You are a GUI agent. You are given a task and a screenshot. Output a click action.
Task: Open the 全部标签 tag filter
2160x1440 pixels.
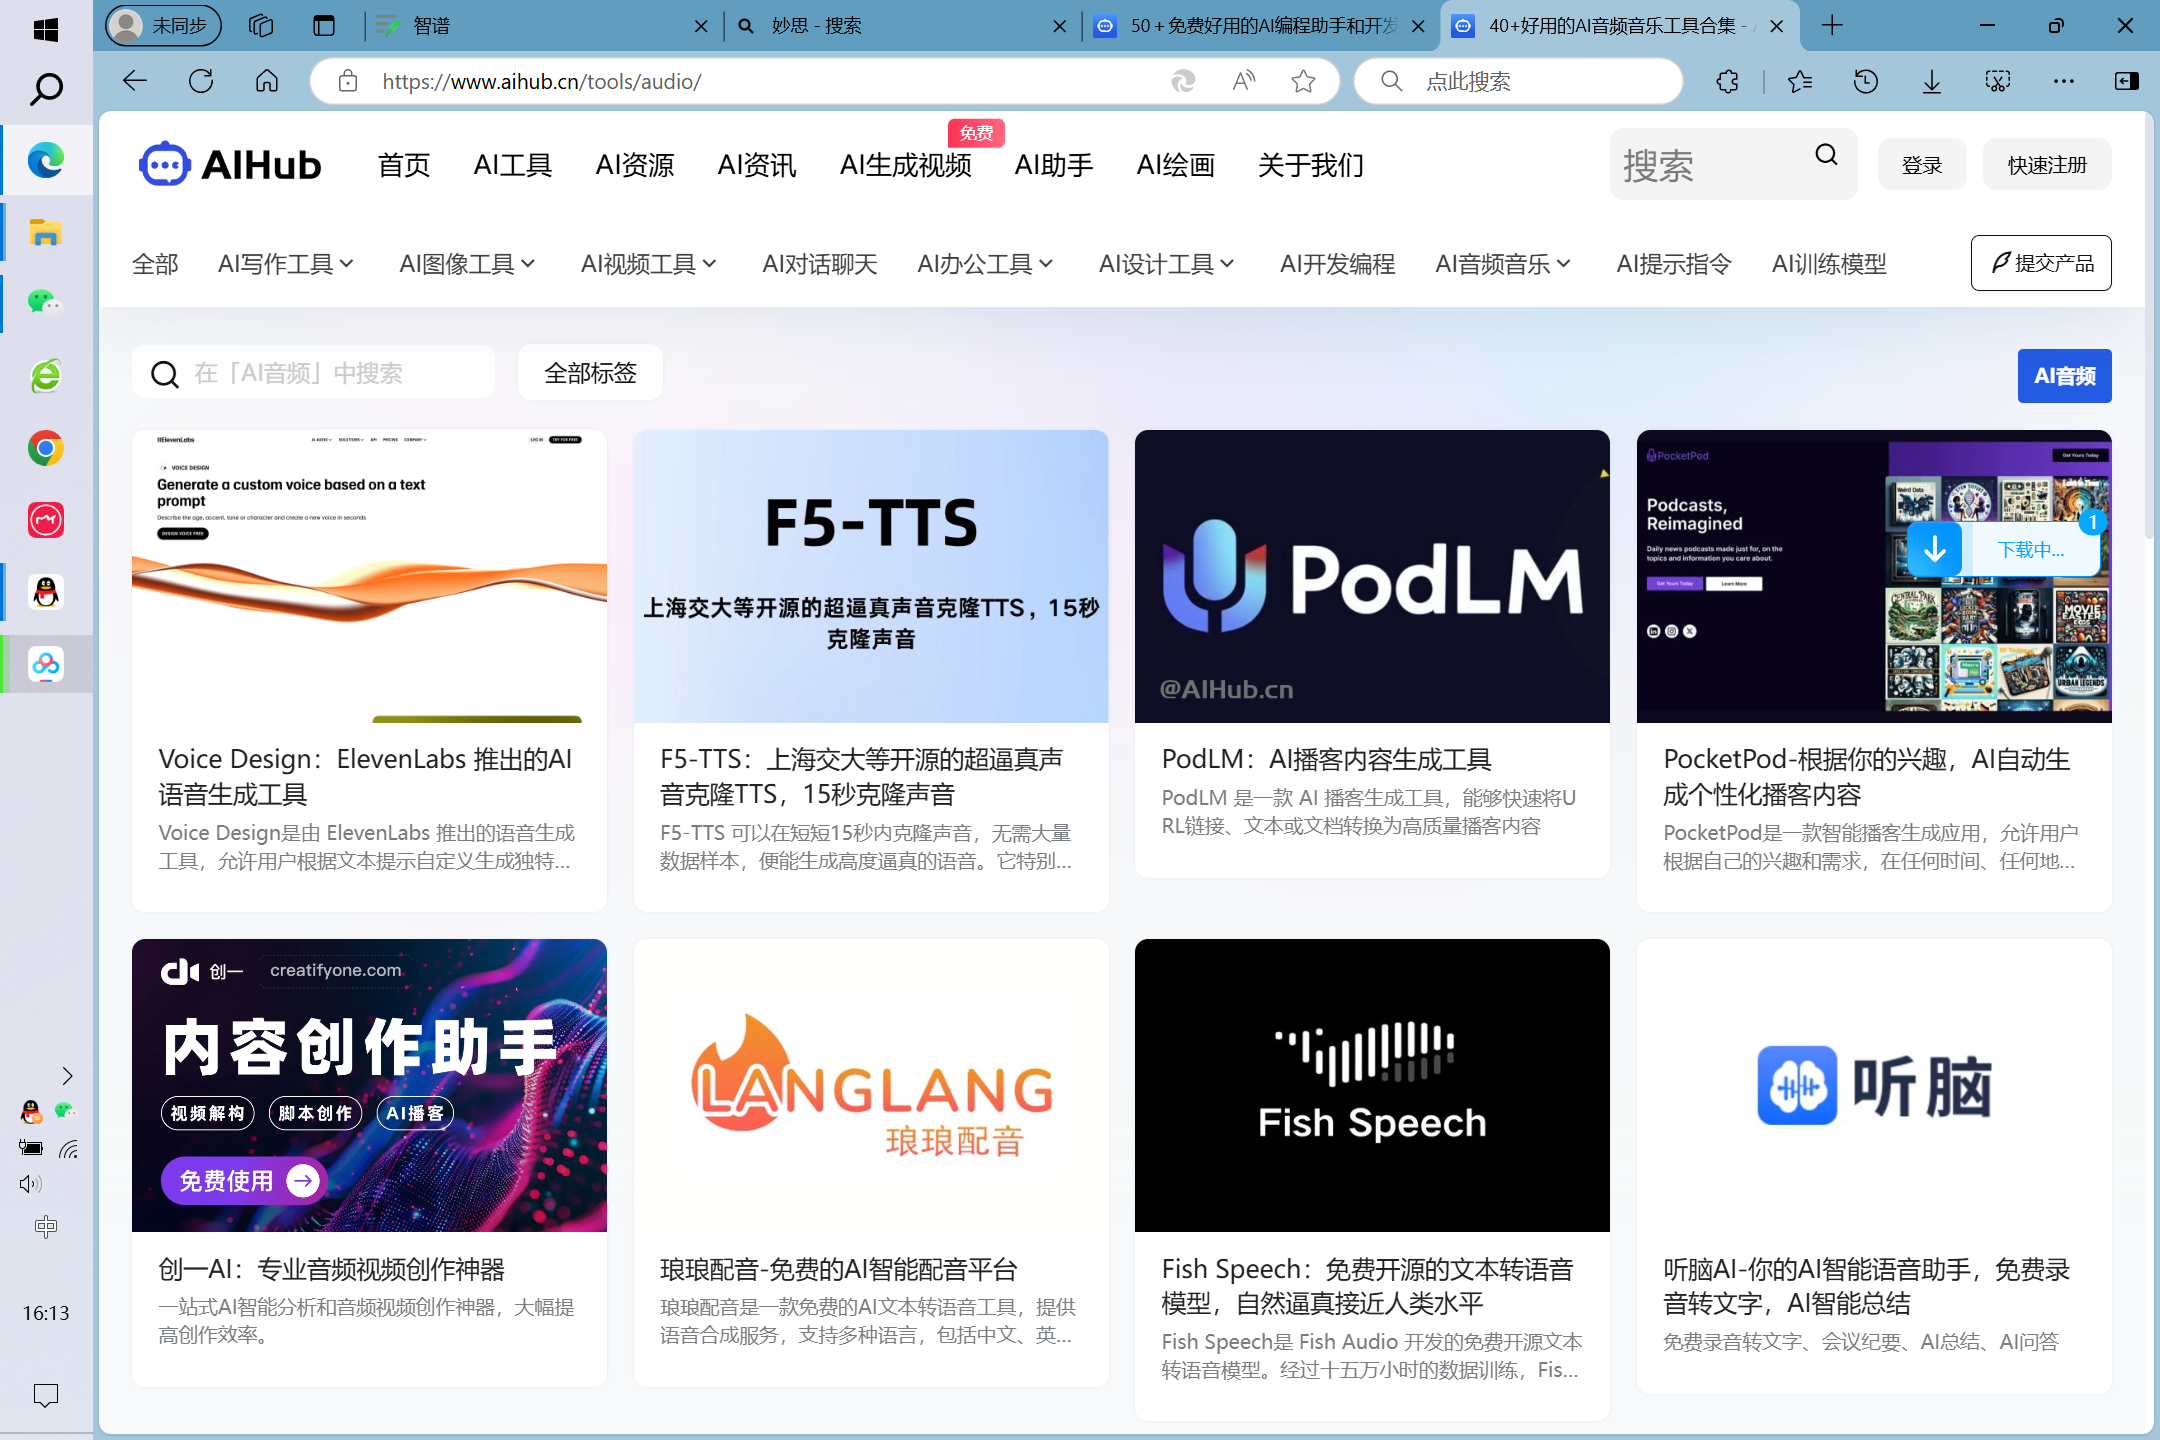tap(590, 373)
